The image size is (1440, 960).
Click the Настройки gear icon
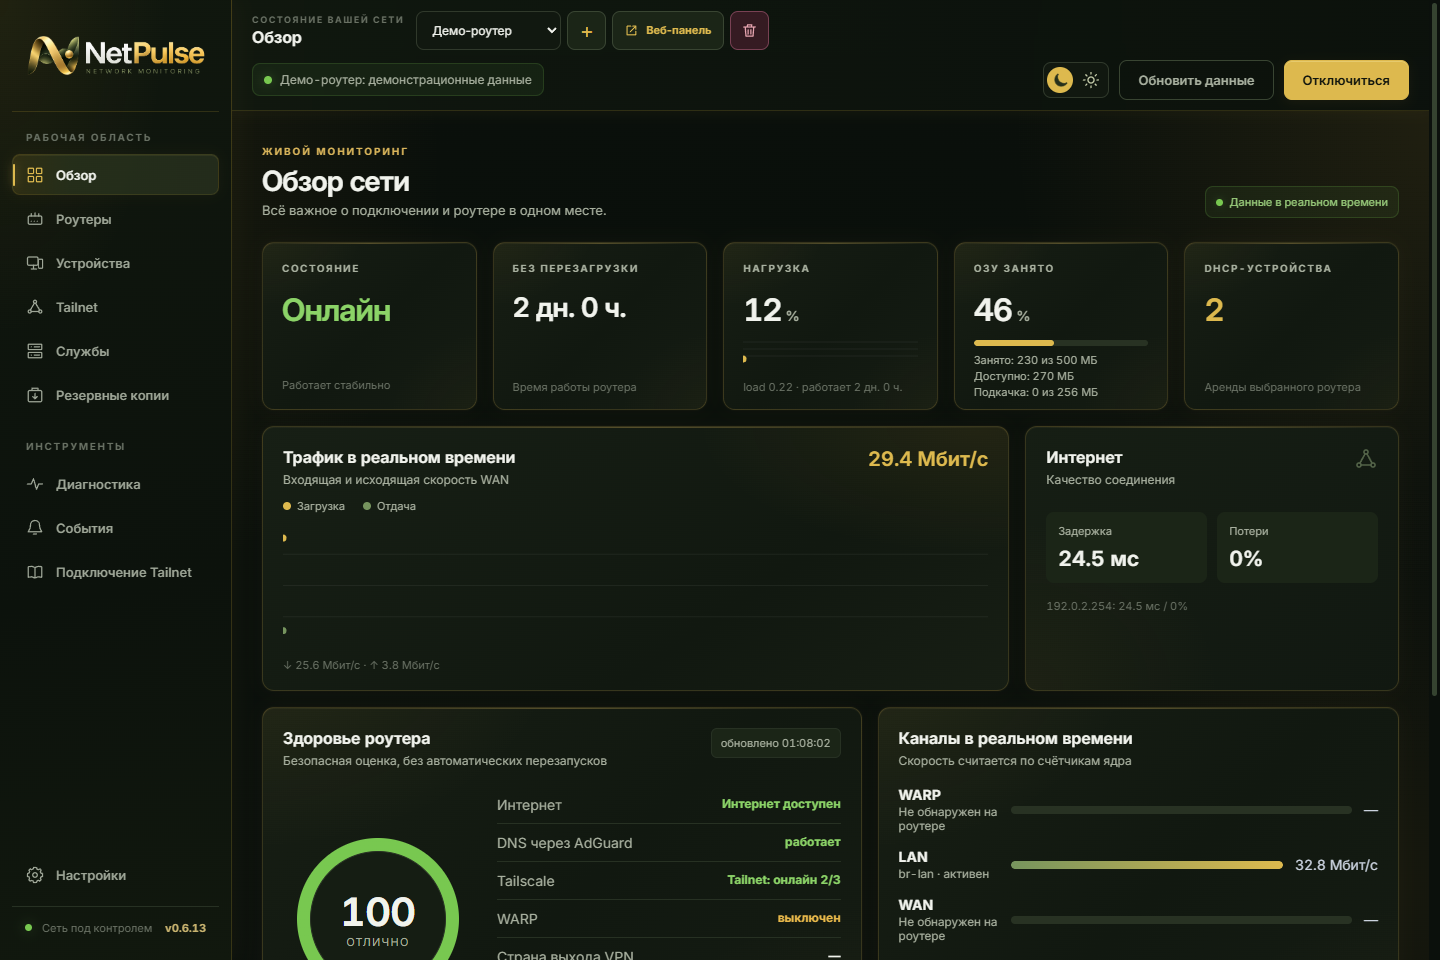pyautogui.click(x=35, y=875)
